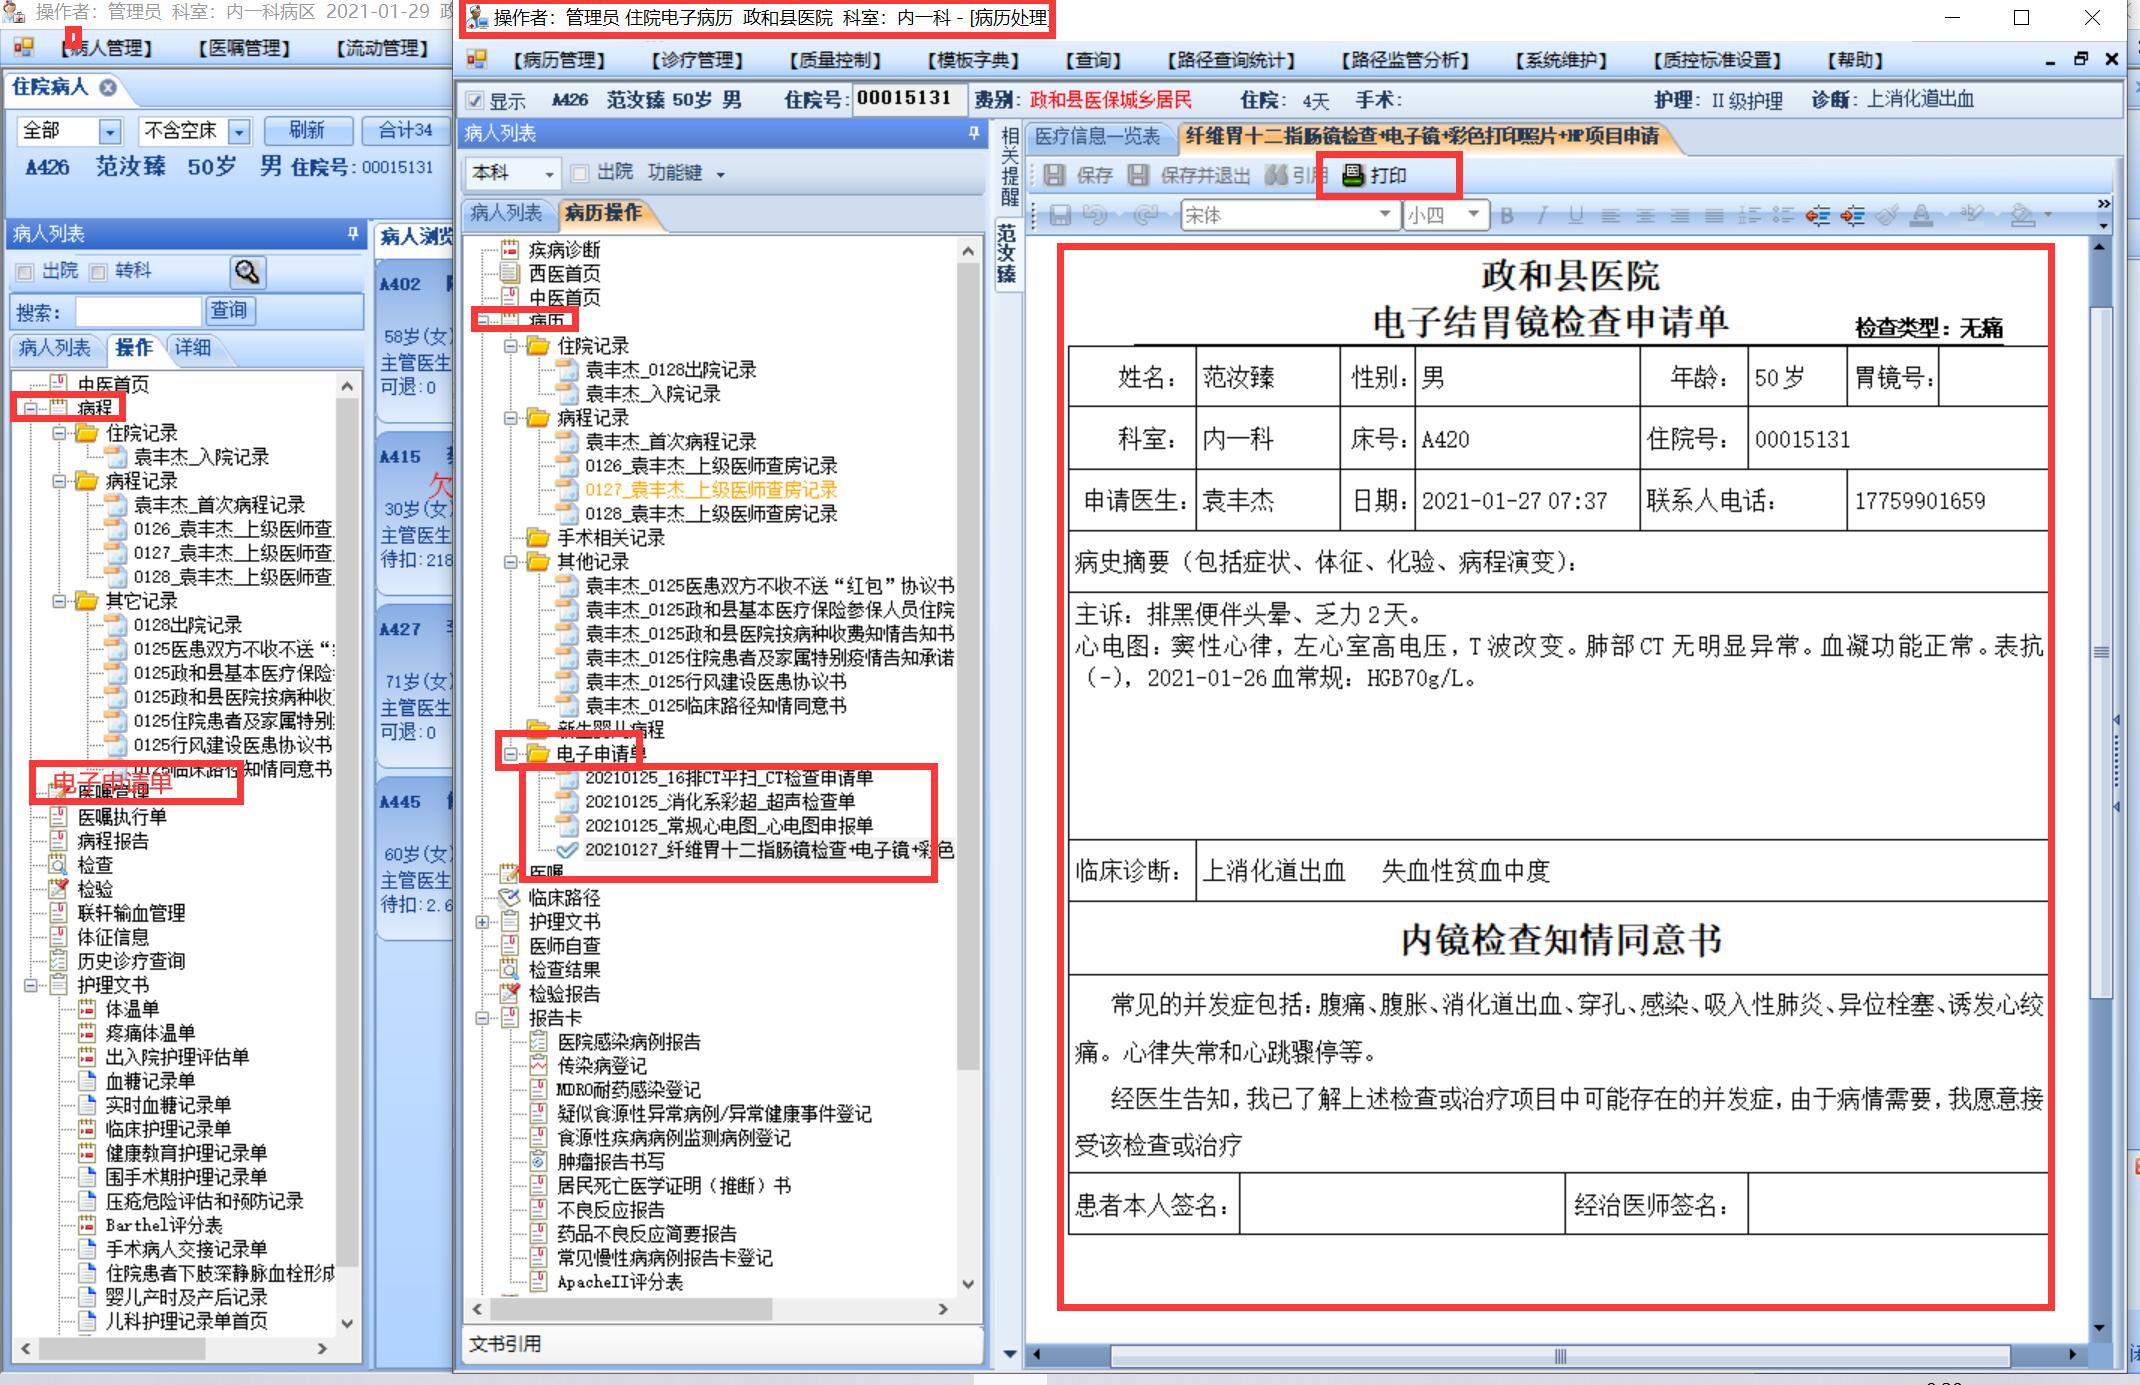
Task: Switch to the 医疗信息一览表 tab
Action: tap(1097, 136)
